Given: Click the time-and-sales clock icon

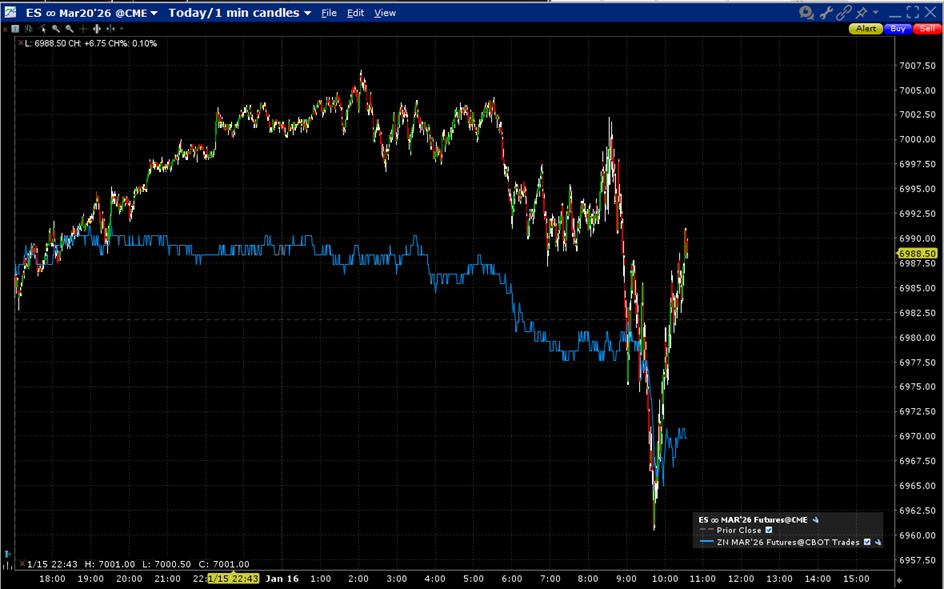Looking at the screenshot, I should pos(806,12).
